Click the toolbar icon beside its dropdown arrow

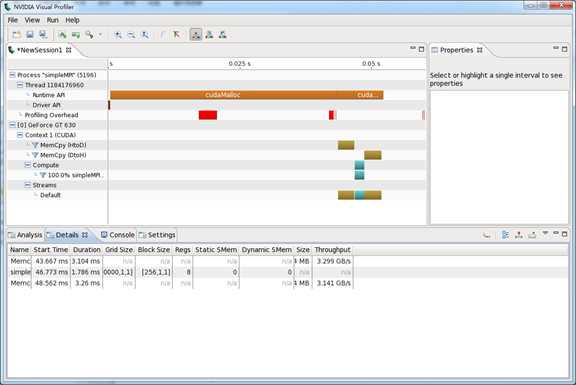coord(89,35)
